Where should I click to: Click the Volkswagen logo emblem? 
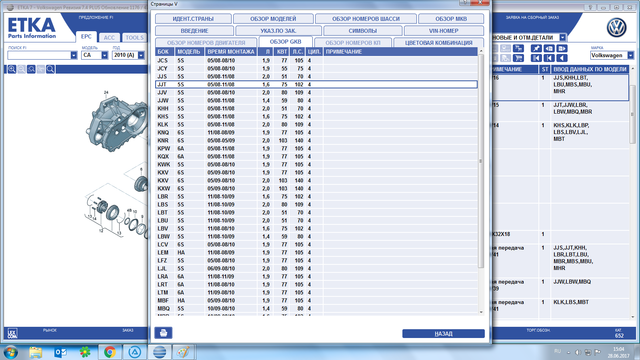coord(616,28)
